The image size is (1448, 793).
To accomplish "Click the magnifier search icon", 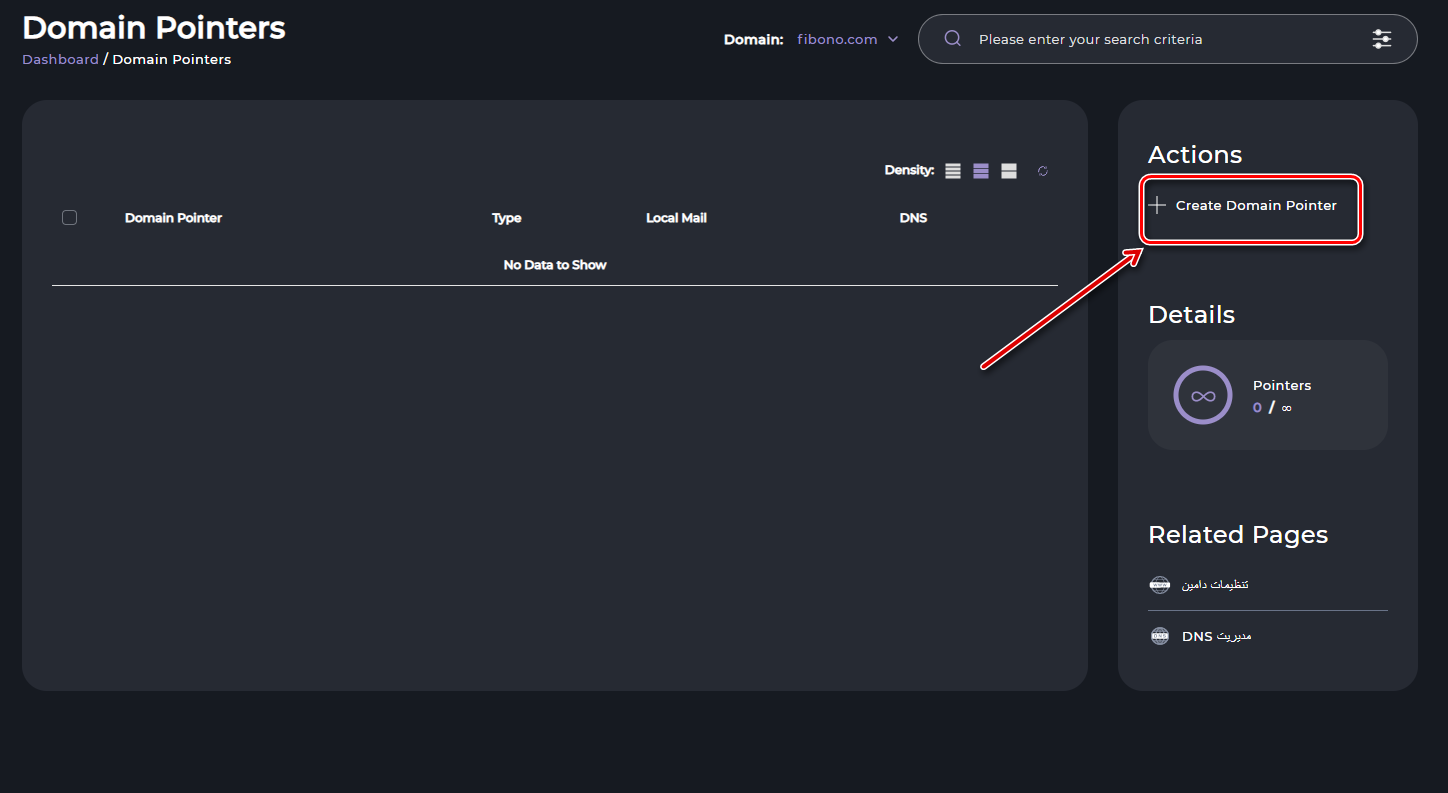I will (x=953, y=39).
